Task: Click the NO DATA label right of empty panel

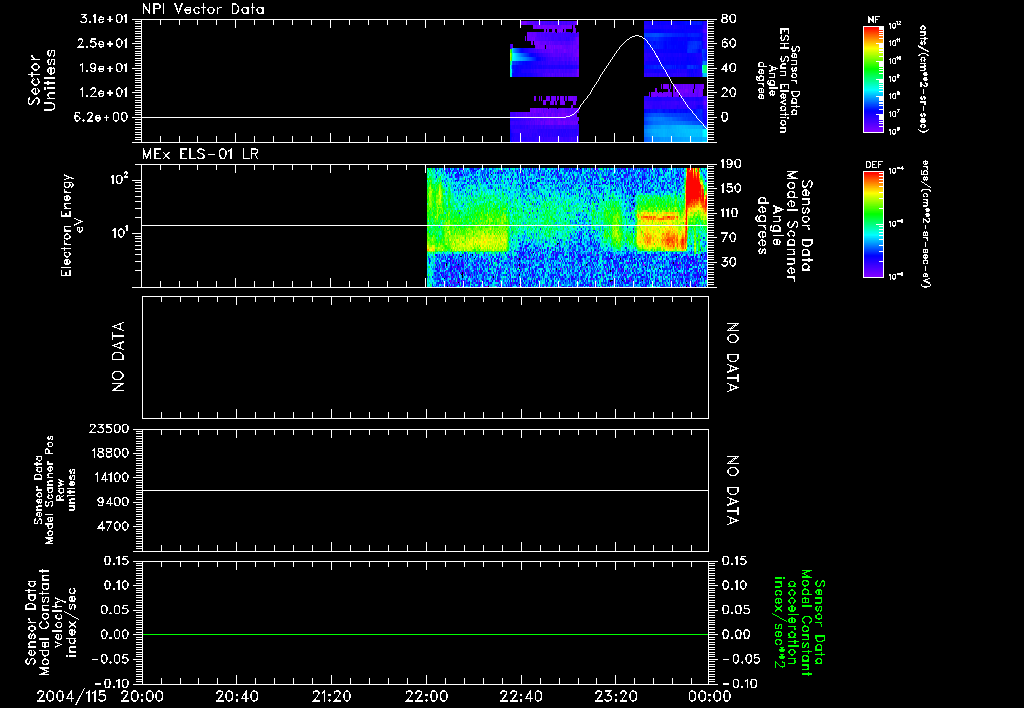Action: pos(733,357)
